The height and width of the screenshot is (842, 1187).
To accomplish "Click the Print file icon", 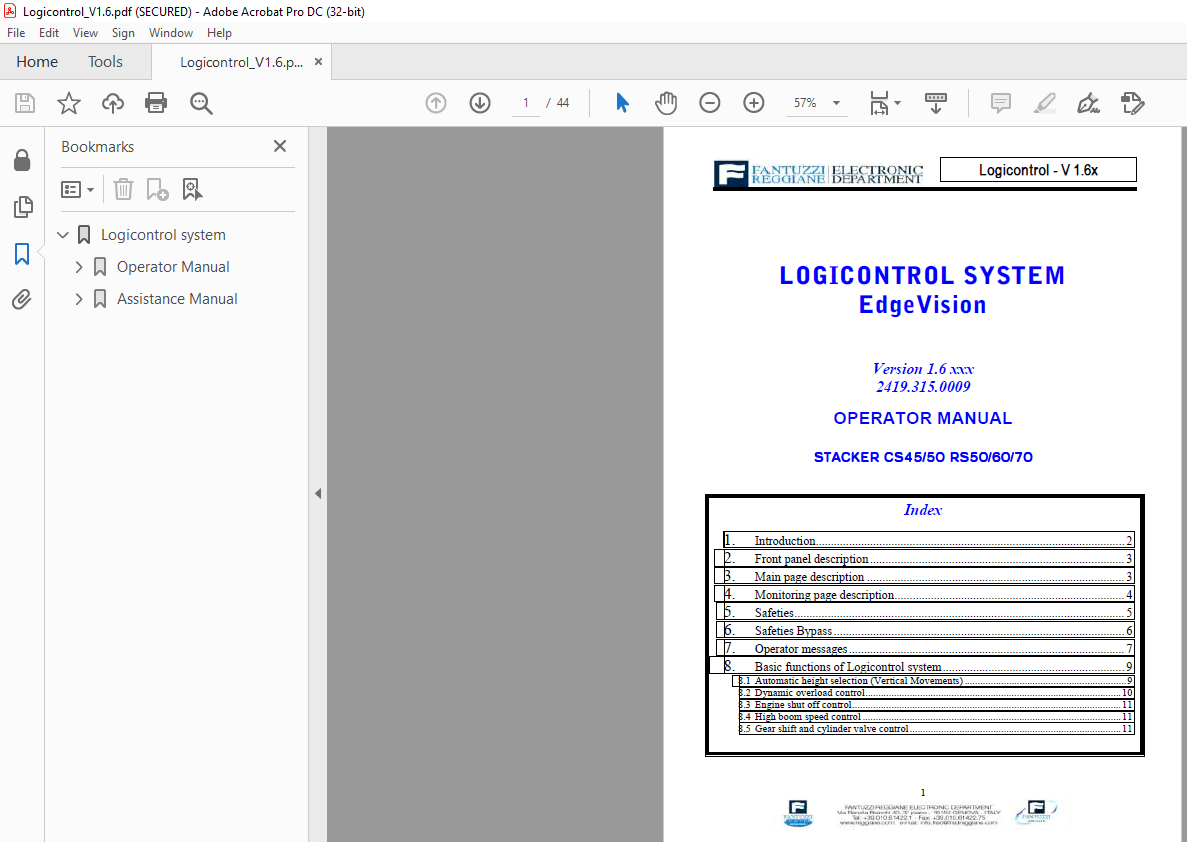I will [156, 103].
